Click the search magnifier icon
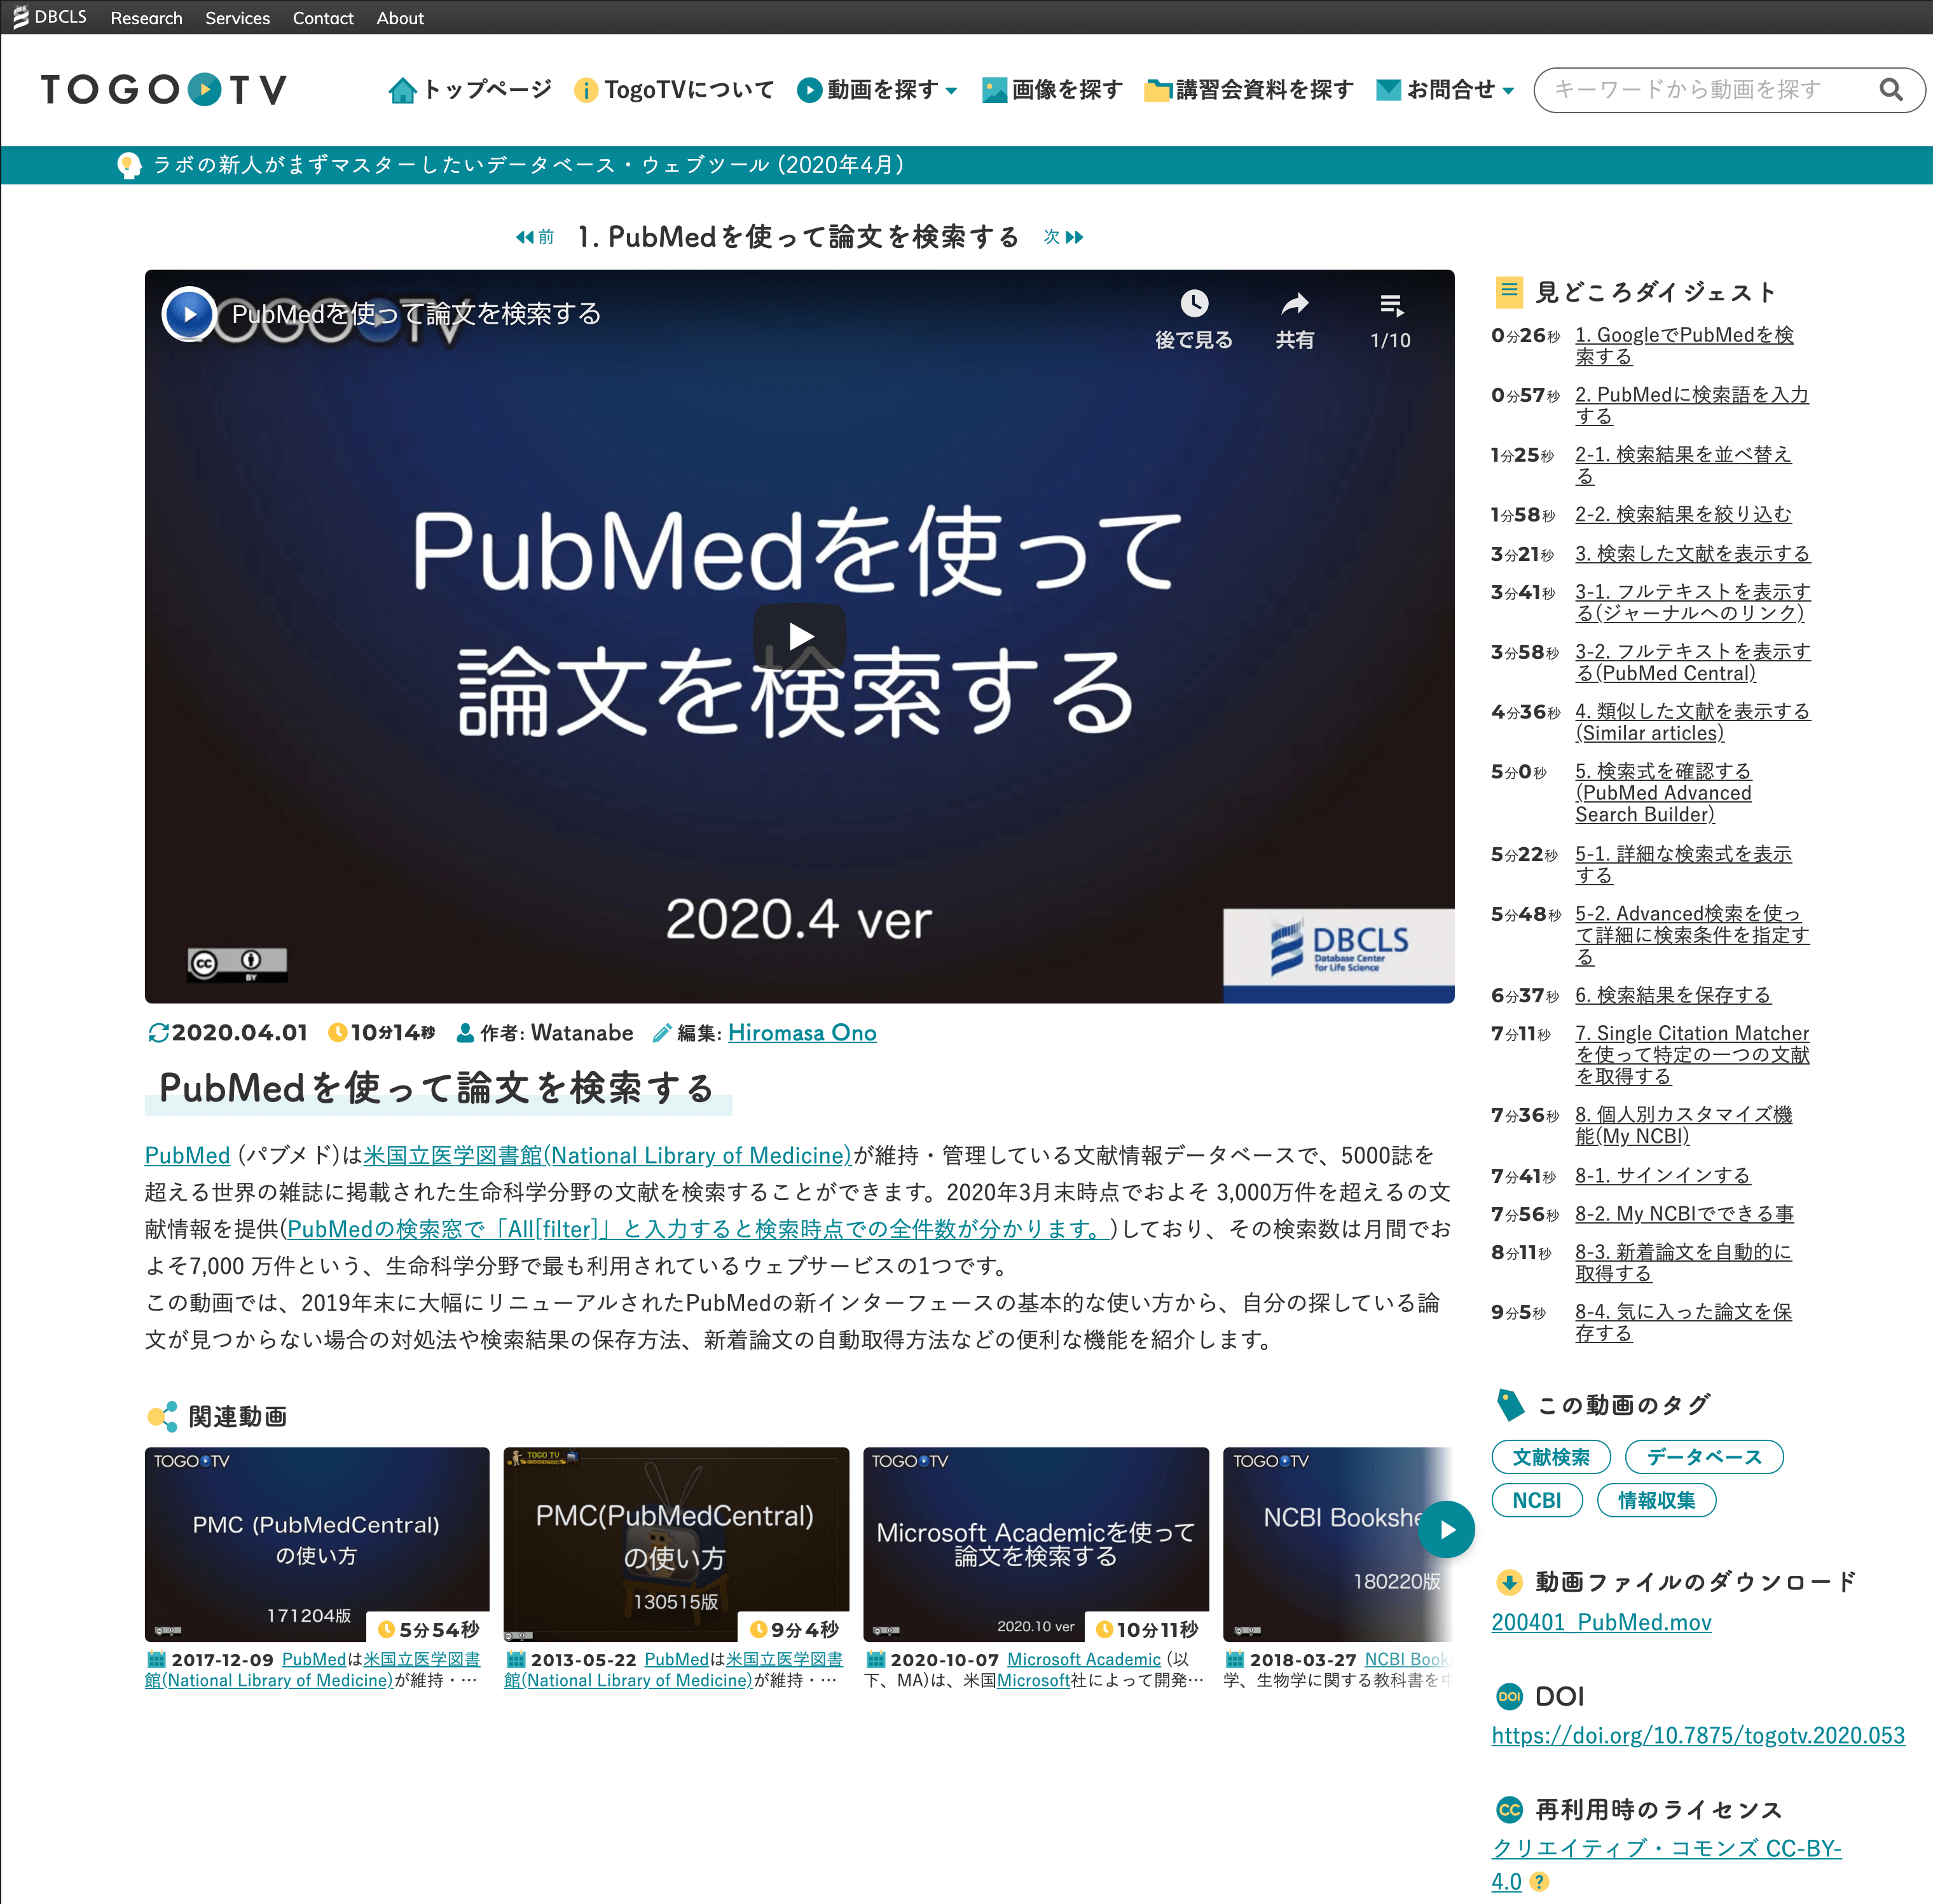Image resolution: width=1933 pixels, height=1904 pixels. pos(1890,90)
